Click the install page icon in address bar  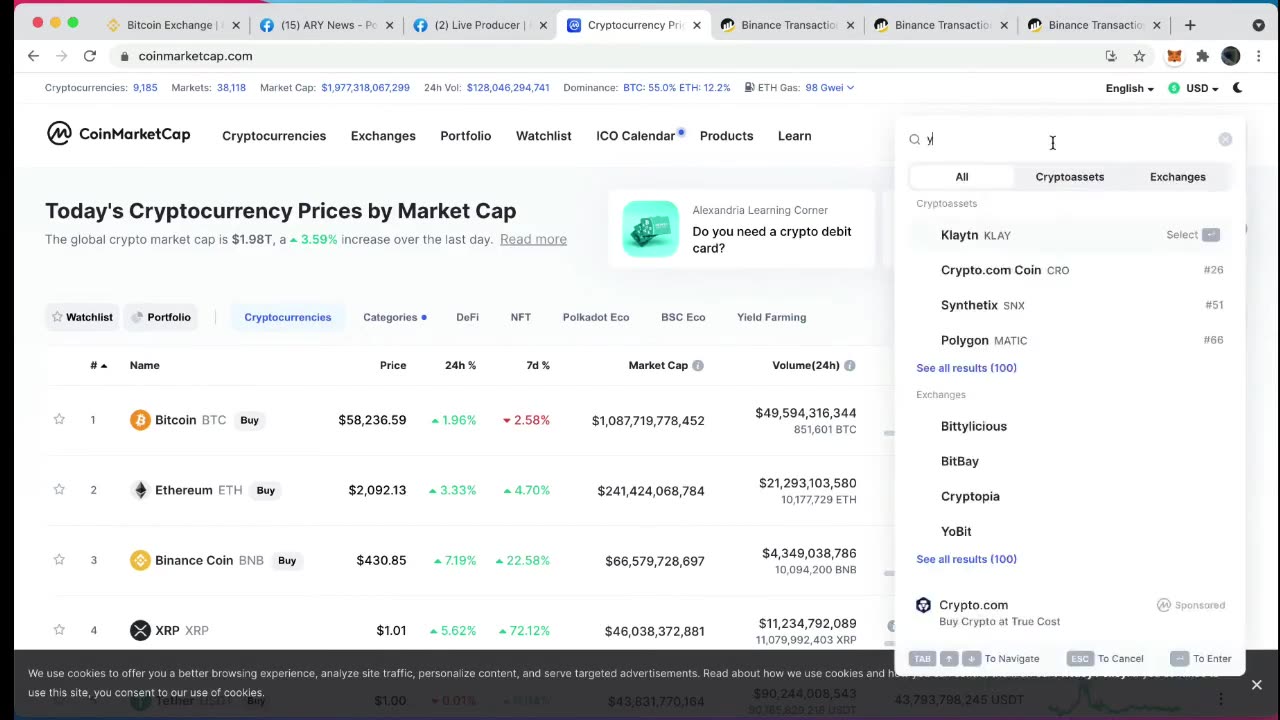tap(1111, 56)
